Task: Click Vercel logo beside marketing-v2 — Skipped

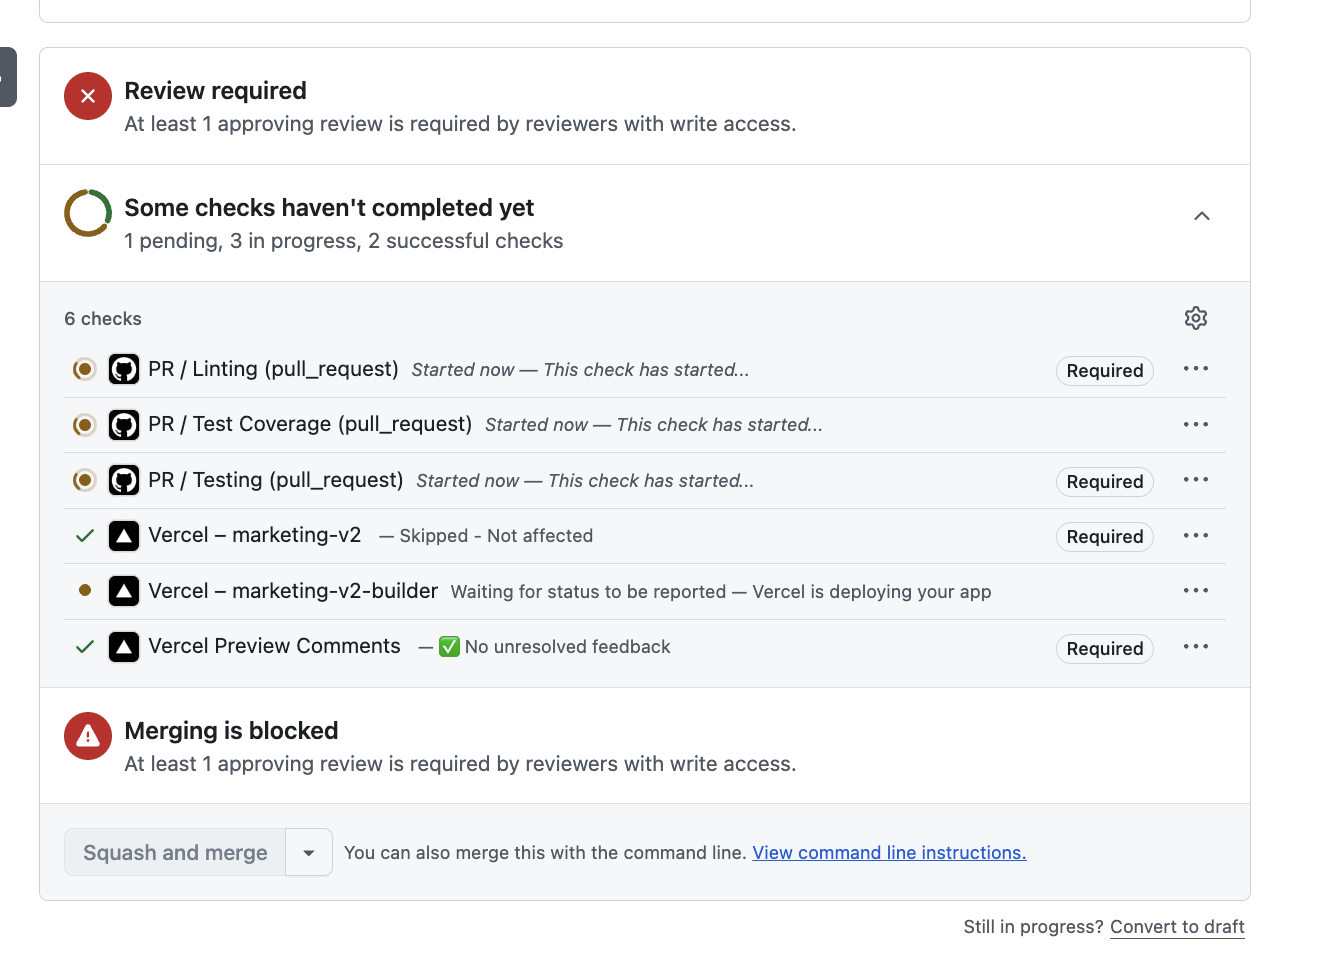Action: [x=124, y=536]
